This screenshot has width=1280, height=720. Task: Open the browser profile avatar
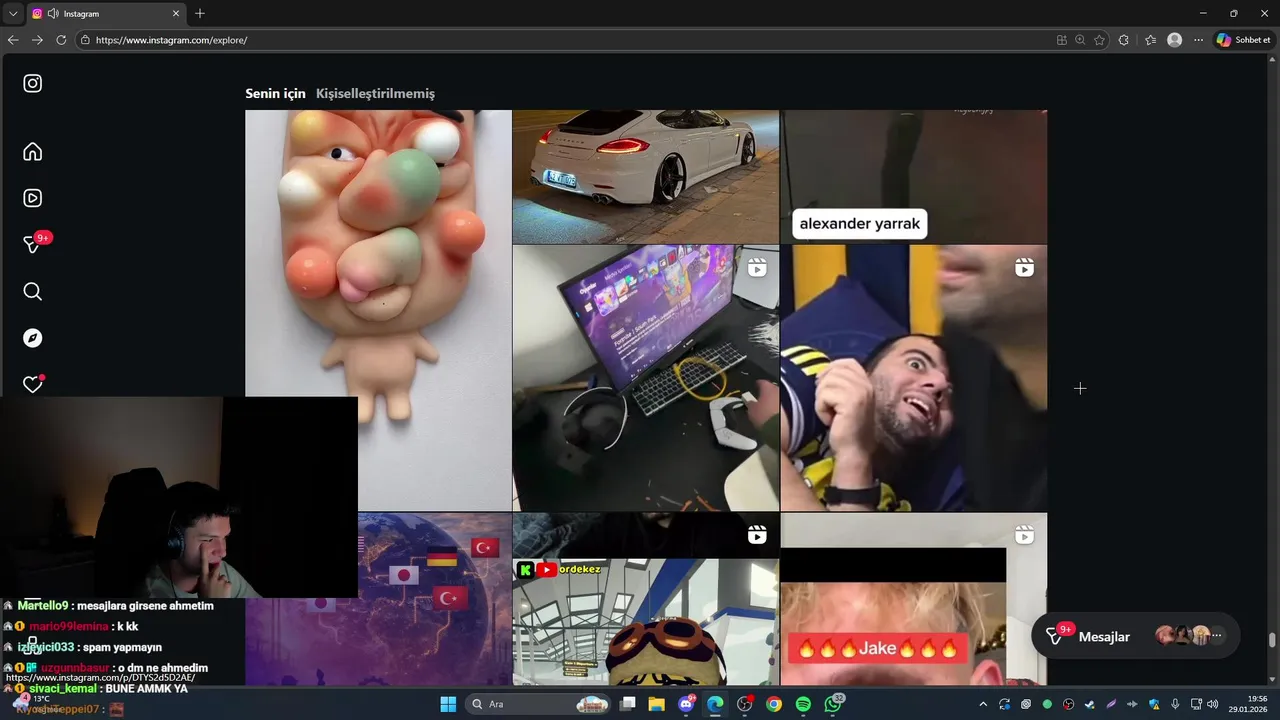coord(1175,40)
